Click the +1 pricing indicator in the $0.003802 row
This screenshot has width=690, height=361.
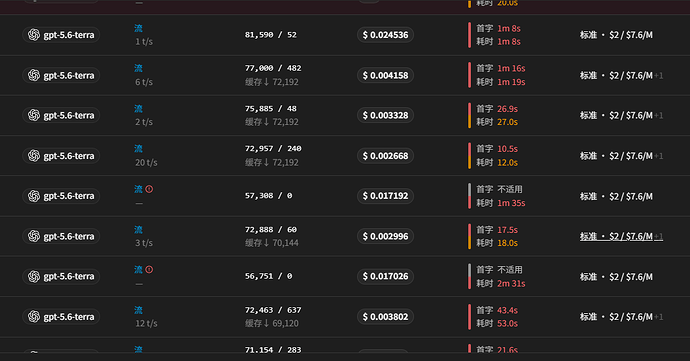(658, 317)
